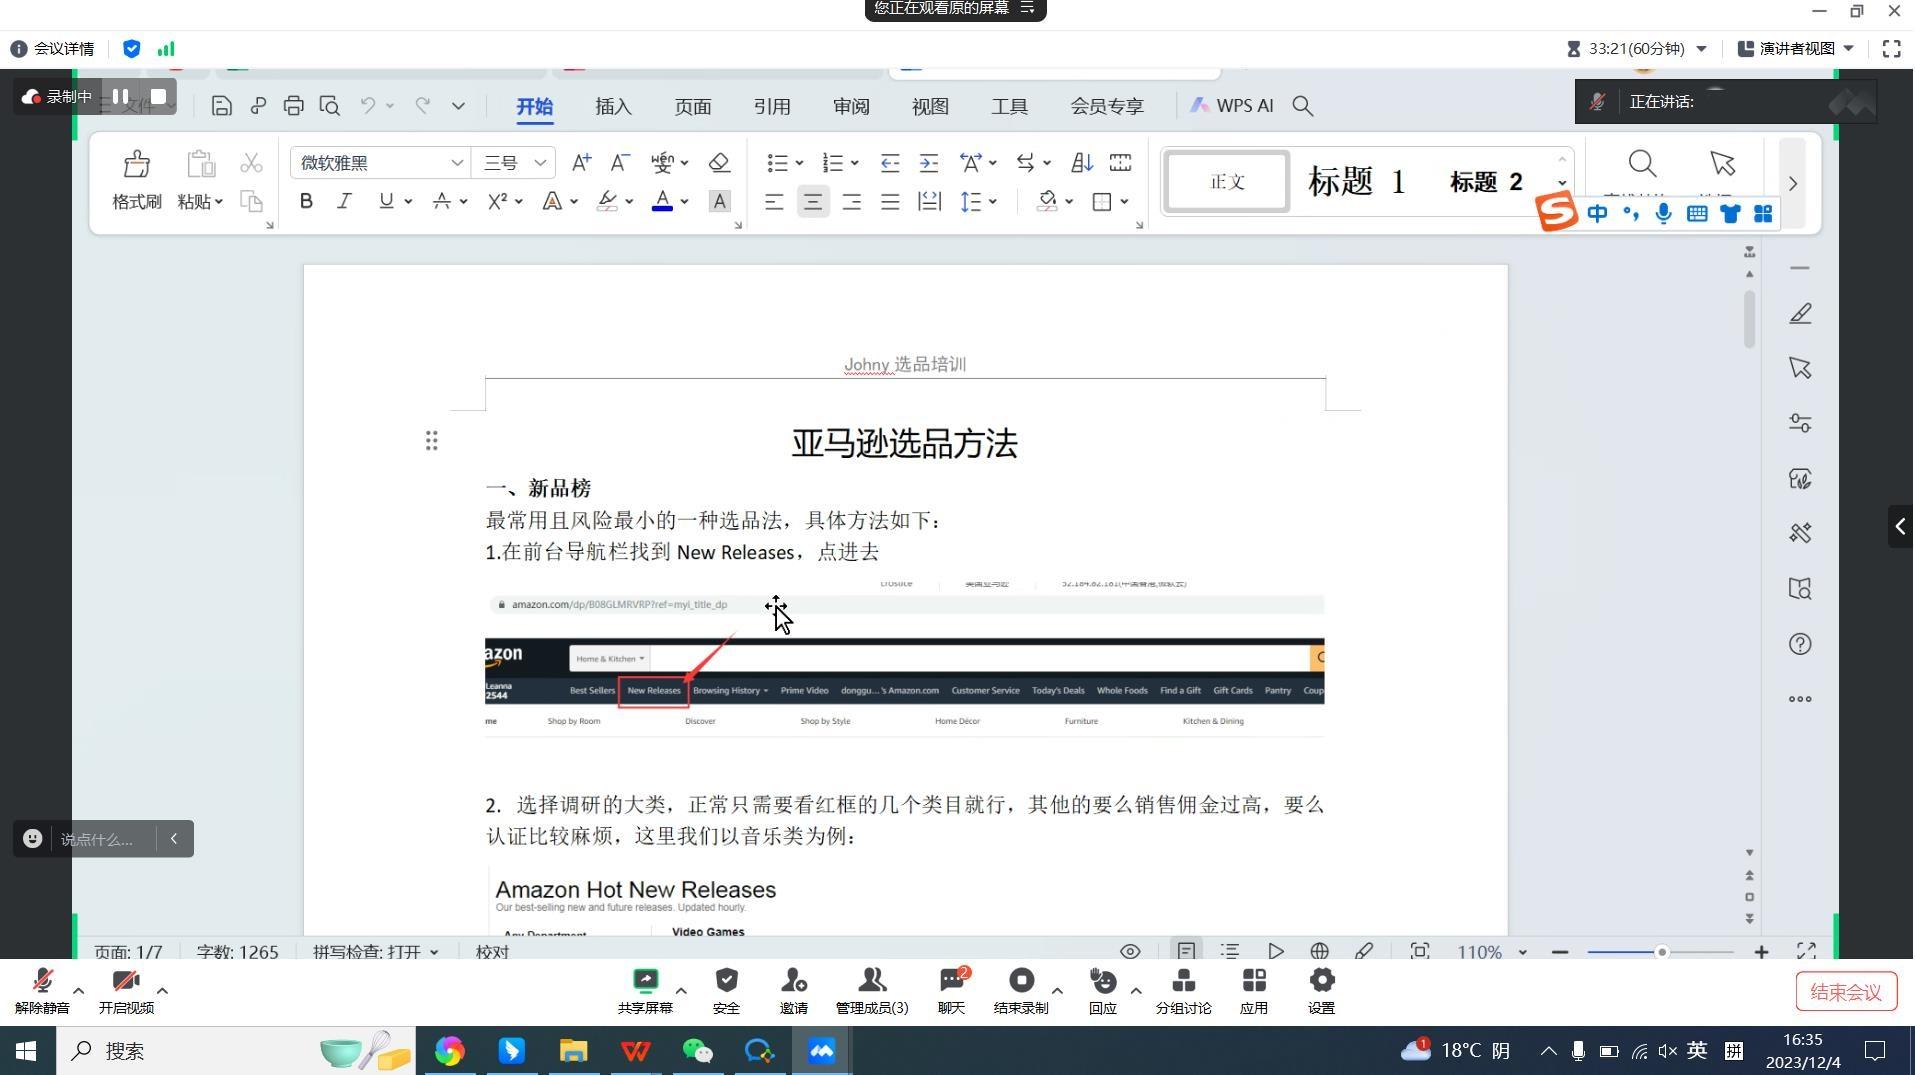The height and width of the screenshot is (1075, 1915).
Task: Click the help question mark in sidebar
Action: click(1800, 644)
